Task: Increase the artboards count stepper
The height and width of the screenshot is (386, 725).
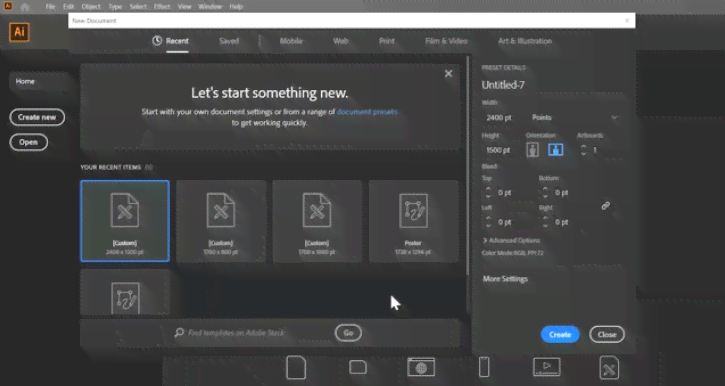Action: point(584,147)
